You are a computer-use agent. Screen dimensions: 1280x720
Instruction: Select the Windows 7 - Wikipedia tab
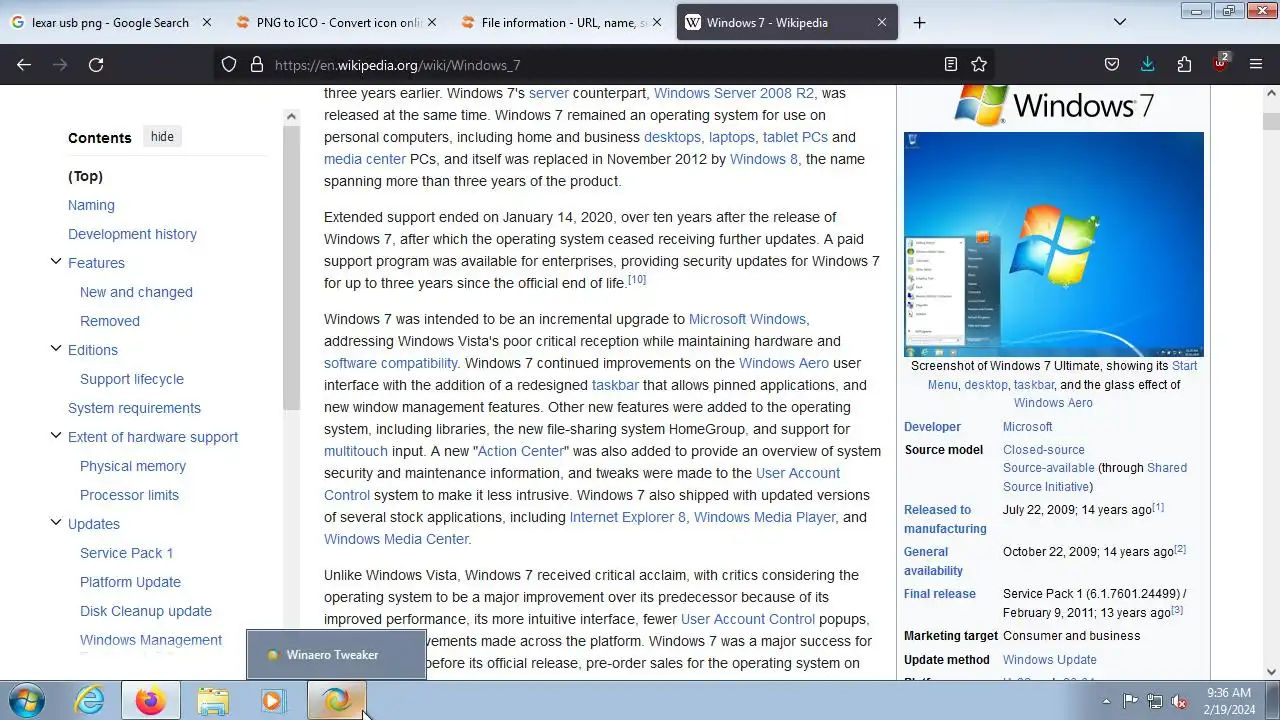click(787, 22)
